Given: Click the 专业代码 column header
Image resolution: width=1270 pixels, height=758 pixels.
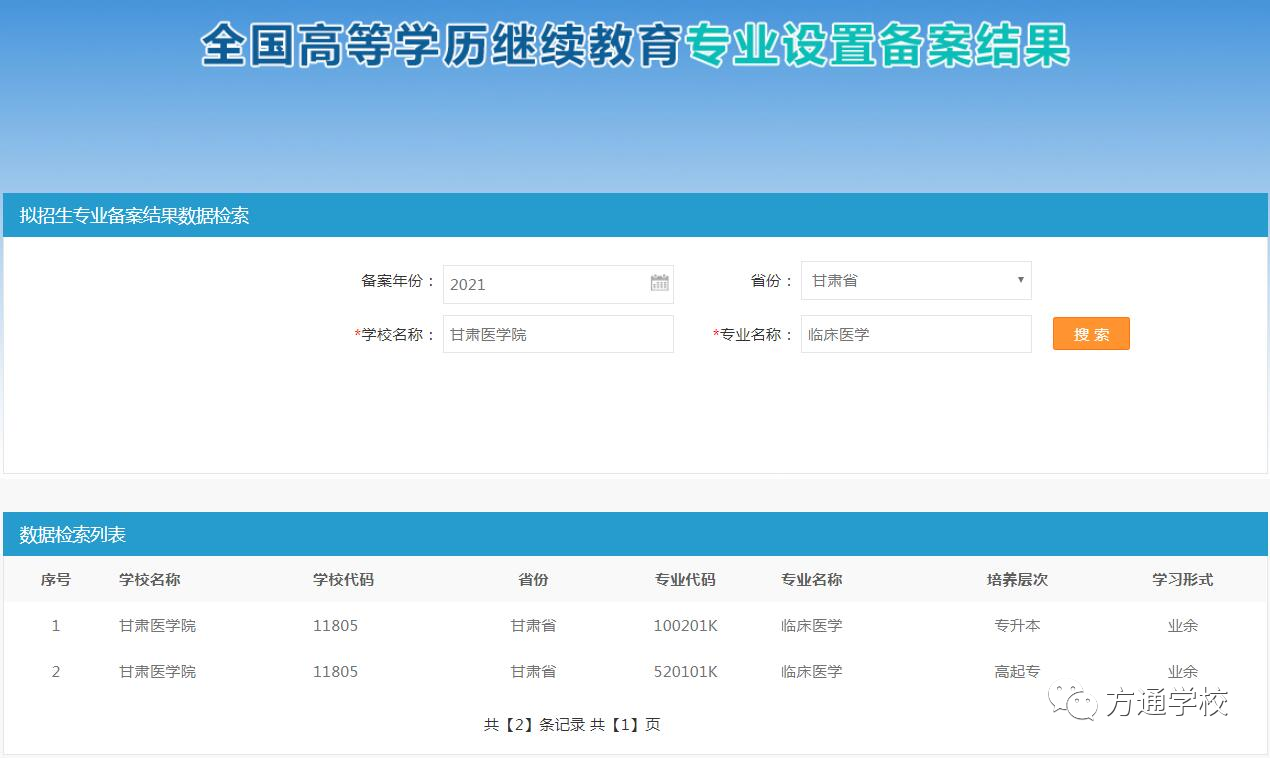Looking at the screenshot, I should click(x=685, y=580).
